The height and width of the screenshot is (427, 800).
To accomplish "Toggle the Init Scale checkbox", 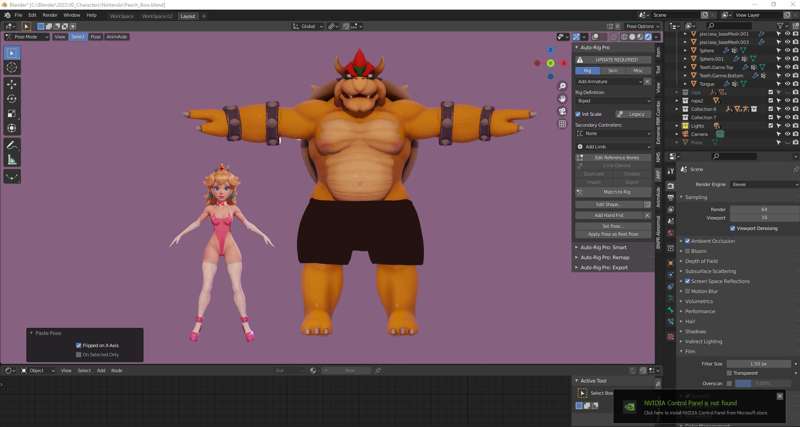I will (x=578, y=114).
